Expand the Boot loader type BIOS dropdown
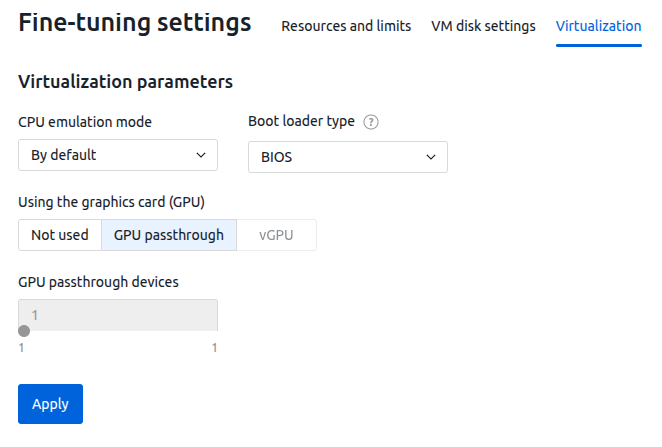 (348, 157)
